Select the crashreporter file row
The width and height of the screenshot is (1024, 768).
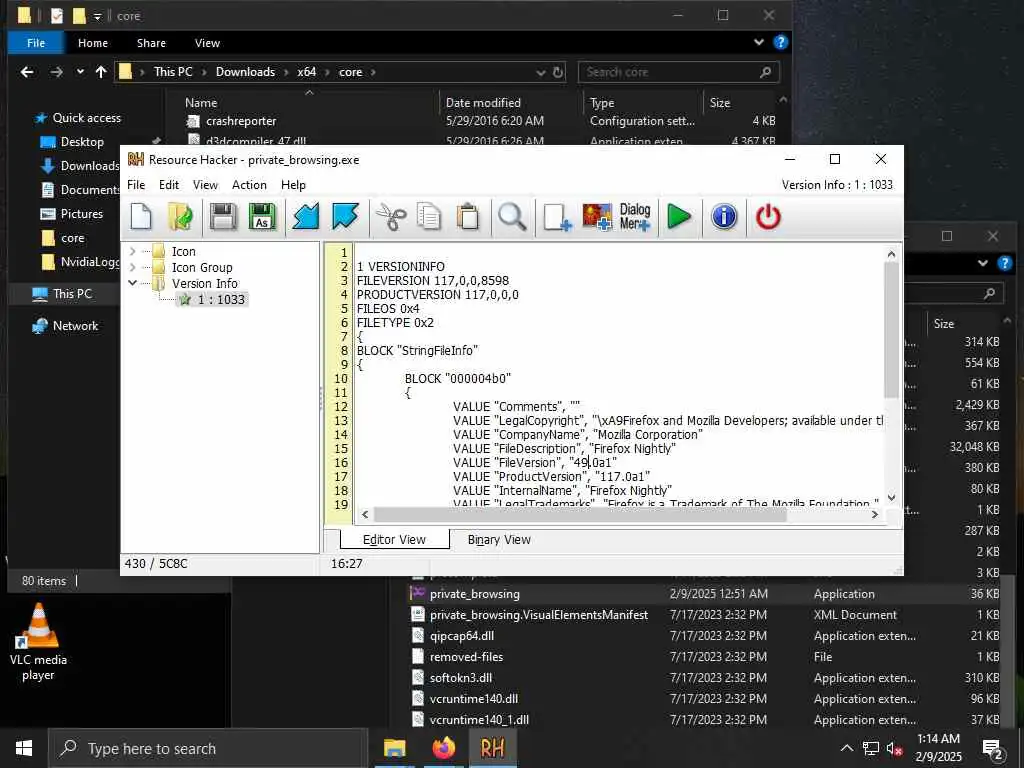(480, 121)
